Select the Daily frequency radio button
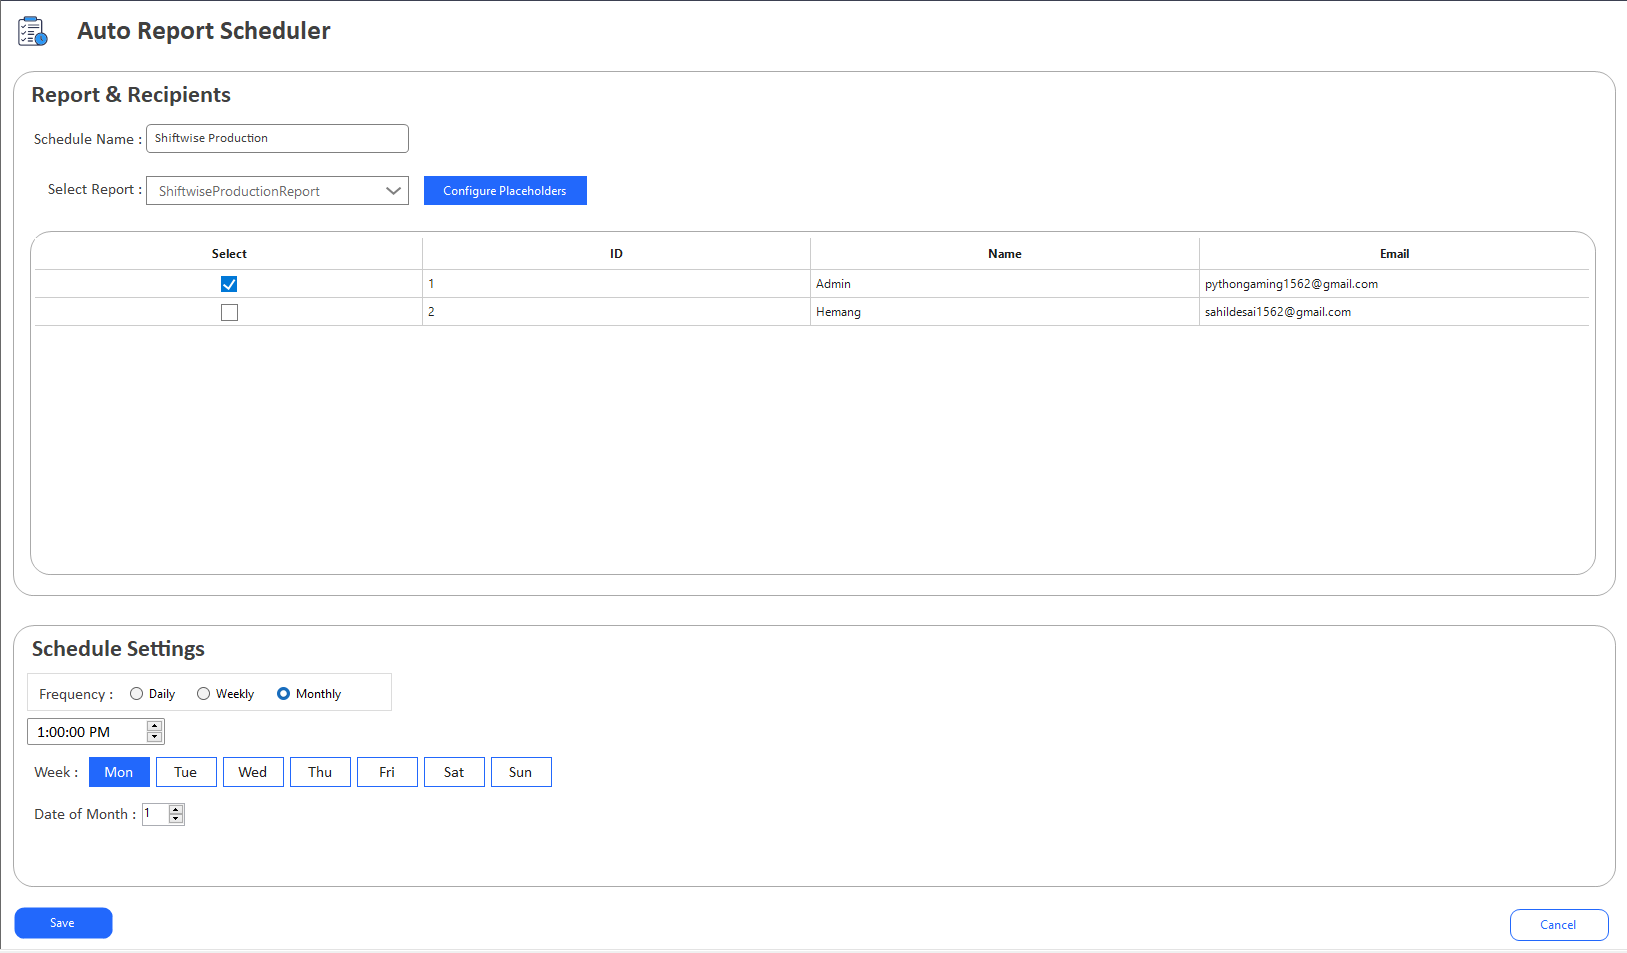The height and width of the screenshot is (953, 1627). pyautogui.click(x=137, y=694)
